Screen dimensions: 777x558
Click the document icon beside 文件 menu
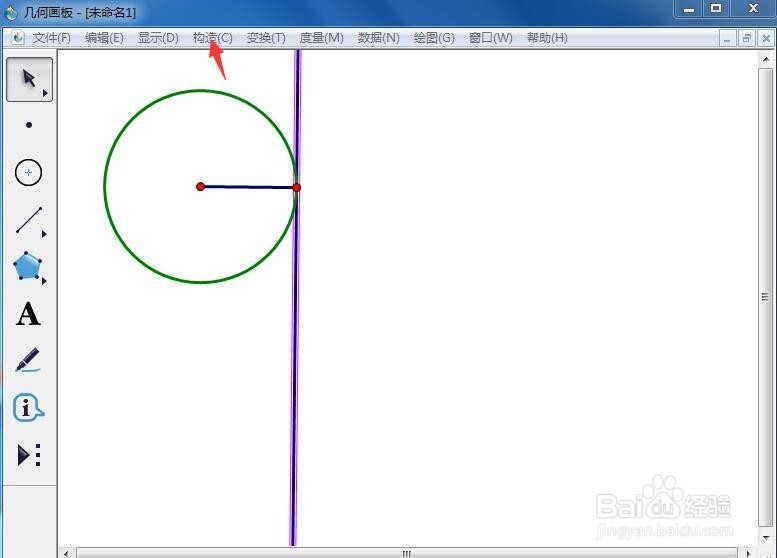coord(18,38)
